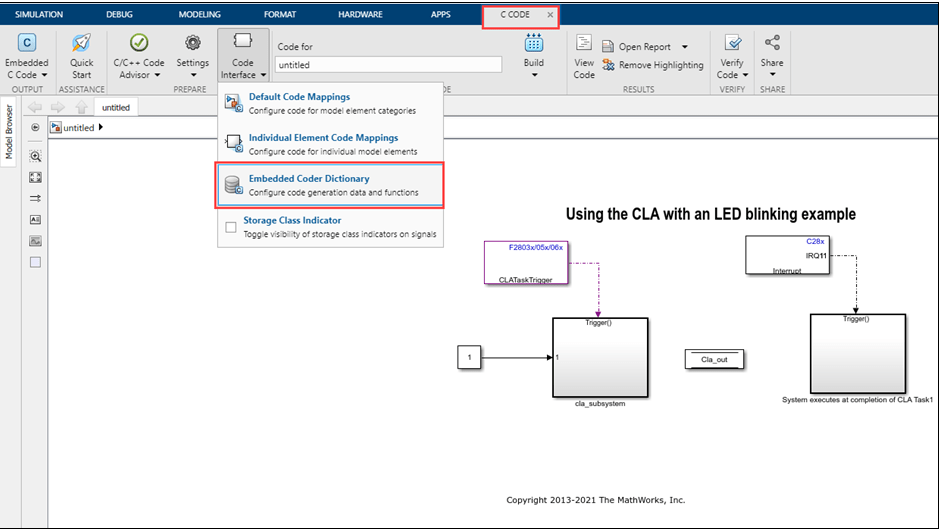The image size is (939, 530).
Task: Toggle sample time display arrows icon
Action: 35,198
